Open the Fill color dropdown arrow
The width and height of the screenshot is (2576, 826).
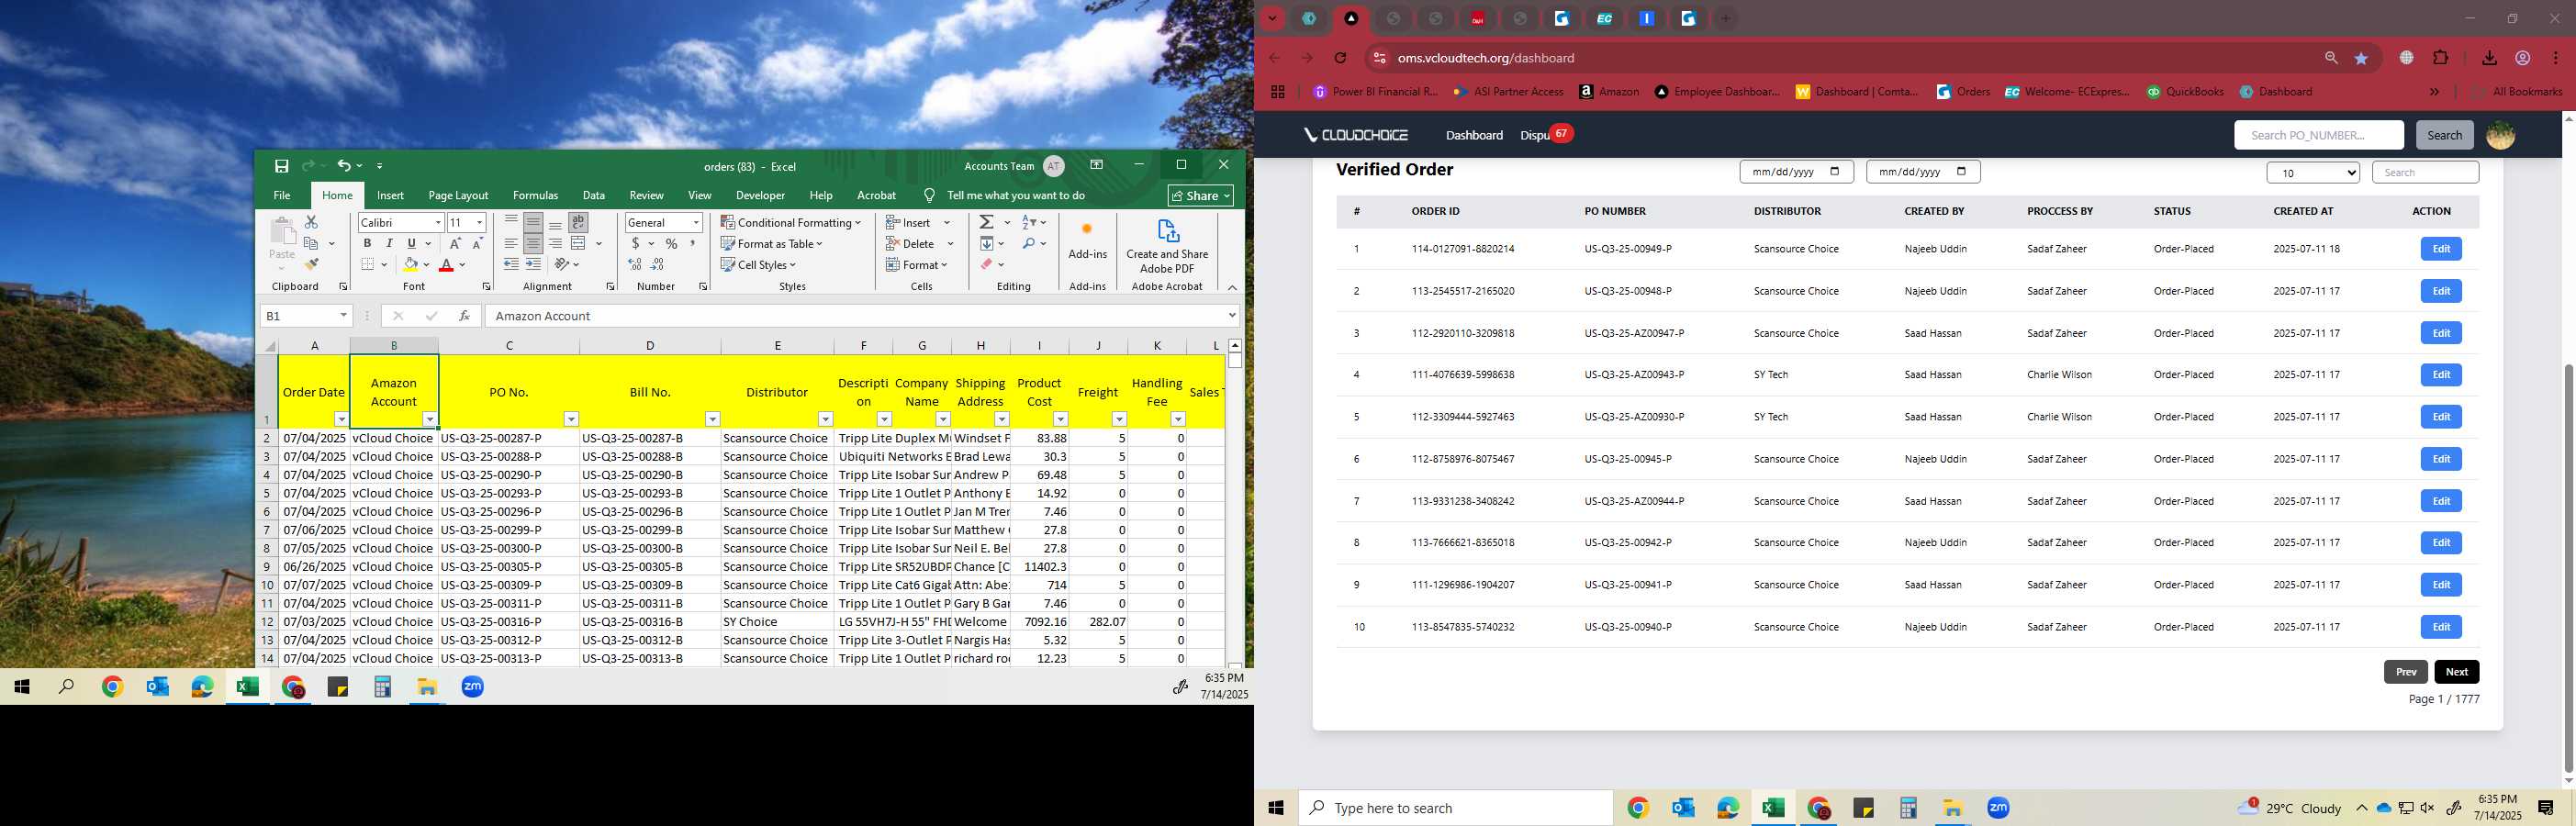coord(426,265)
